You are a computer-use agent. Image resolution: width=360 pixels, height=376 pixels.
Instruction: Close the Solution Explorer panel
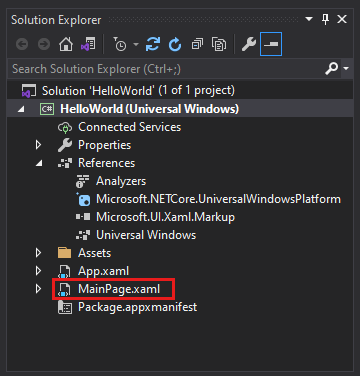(x=342, y=19)
